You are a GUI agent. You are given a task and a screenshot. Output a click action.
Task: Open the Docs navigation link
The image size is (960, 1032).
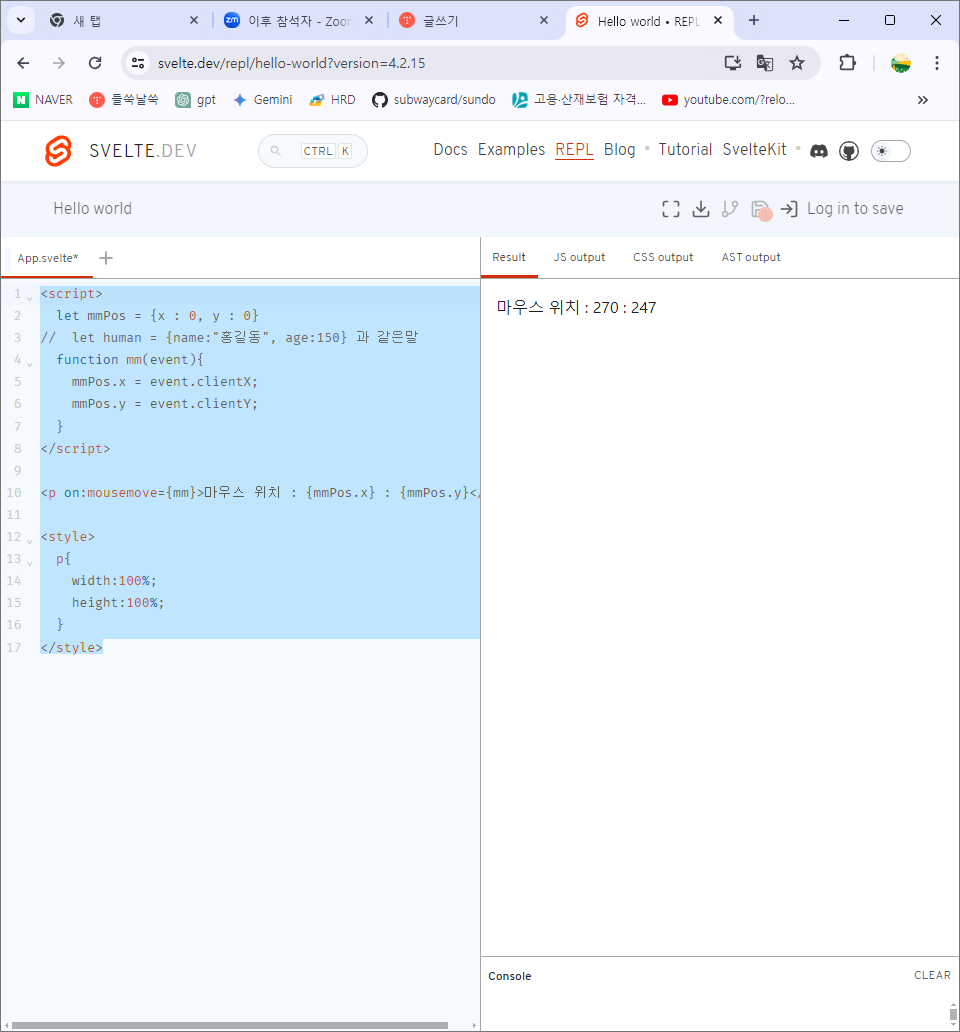[450, 150]
